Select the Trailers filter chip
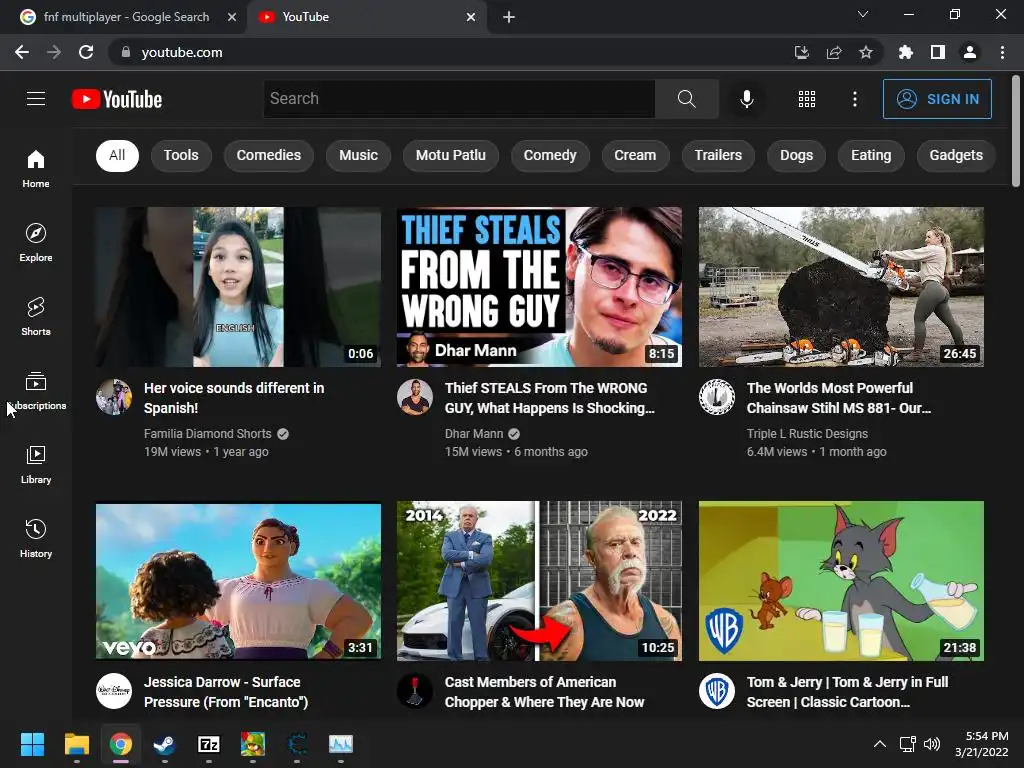 tap(718, 155)
